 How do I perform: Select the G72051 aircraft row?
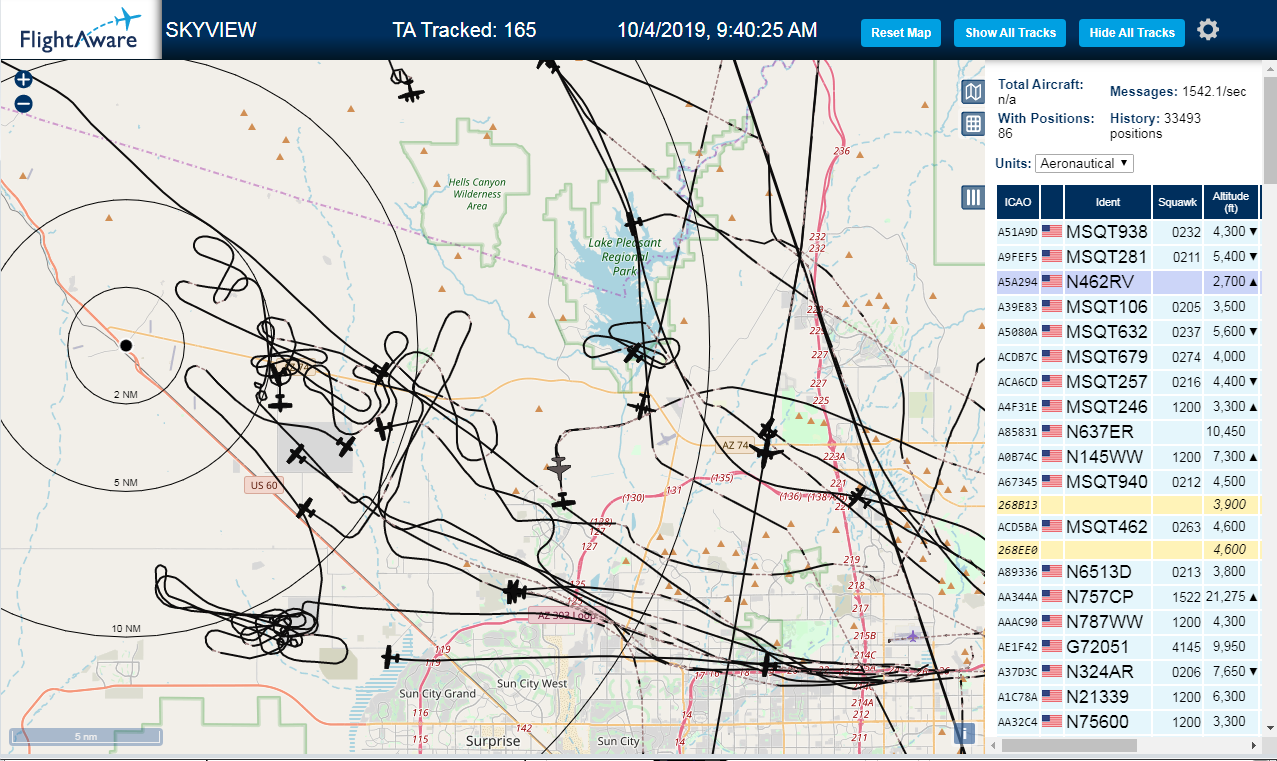point(1129,646)
